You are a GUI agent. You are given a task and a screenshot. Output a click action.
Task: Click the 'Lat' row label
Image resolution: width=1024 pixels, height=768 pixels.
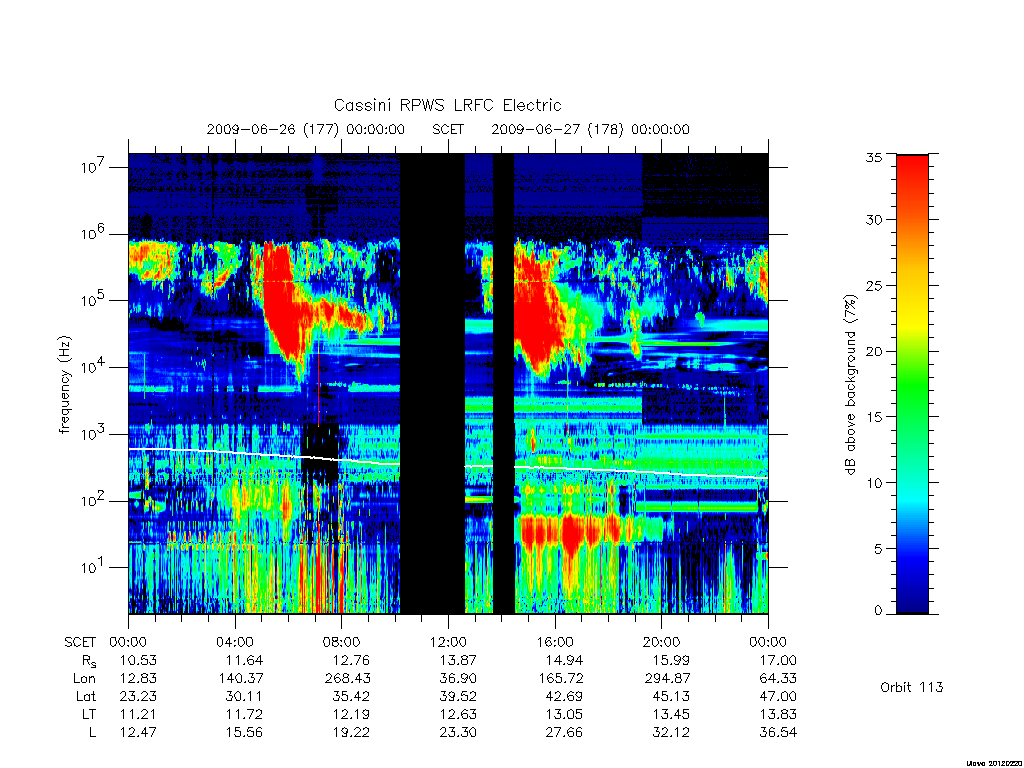tap(86, 696)
